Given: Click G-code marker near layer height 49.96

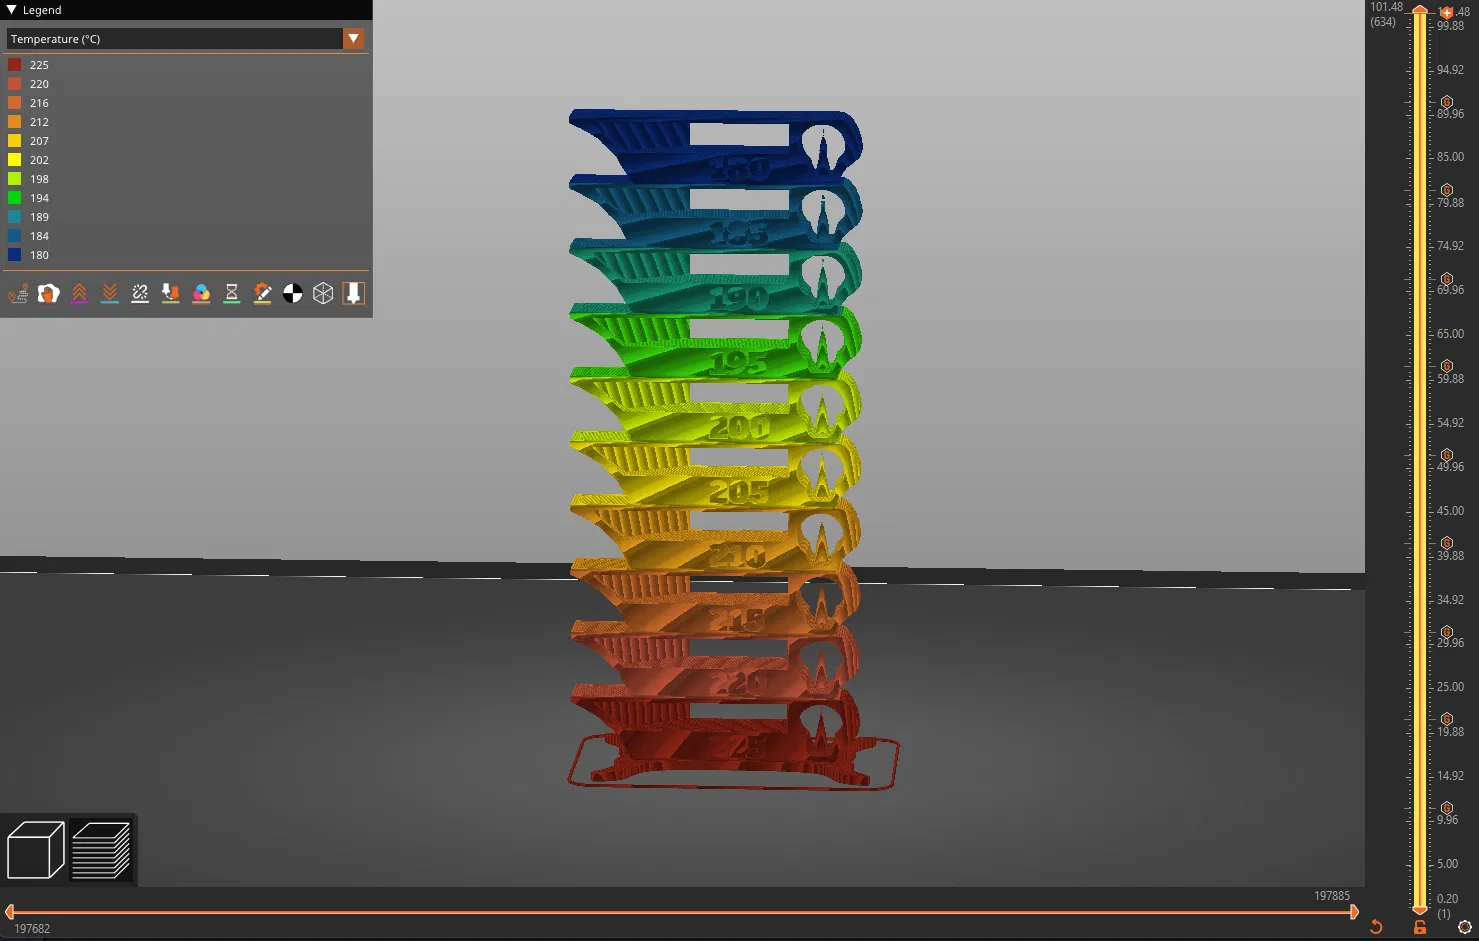Looking at the screenshot, I should tap(1447, 455).
